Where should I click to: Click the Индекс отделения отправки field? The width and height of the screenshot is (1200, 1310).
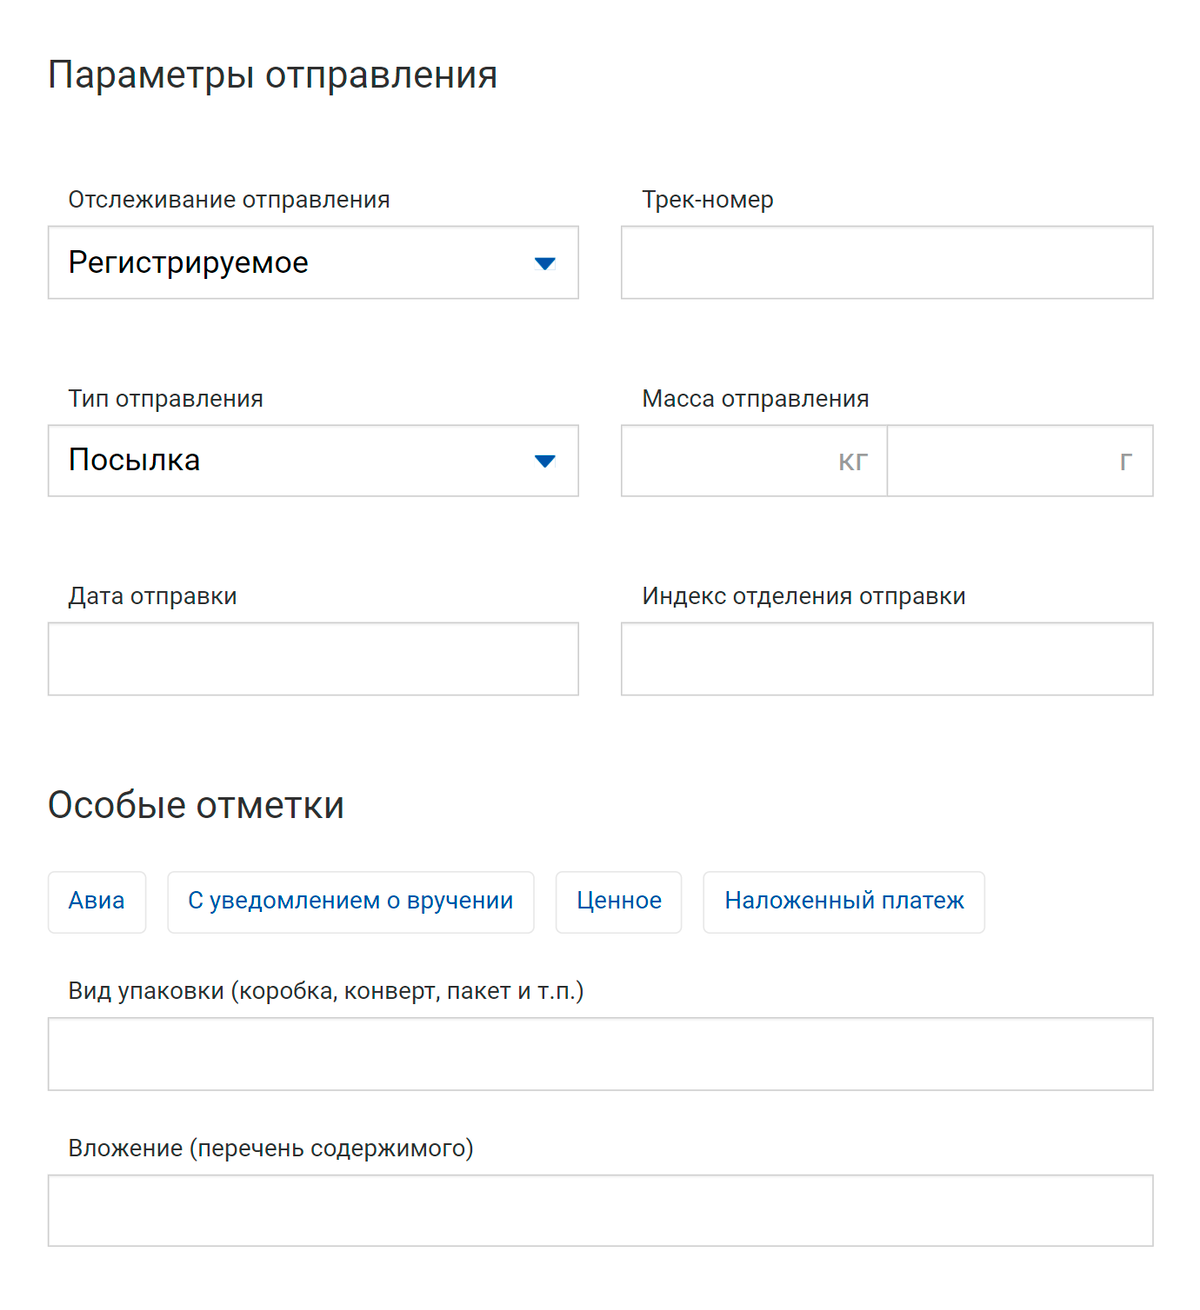click(886, 659)
